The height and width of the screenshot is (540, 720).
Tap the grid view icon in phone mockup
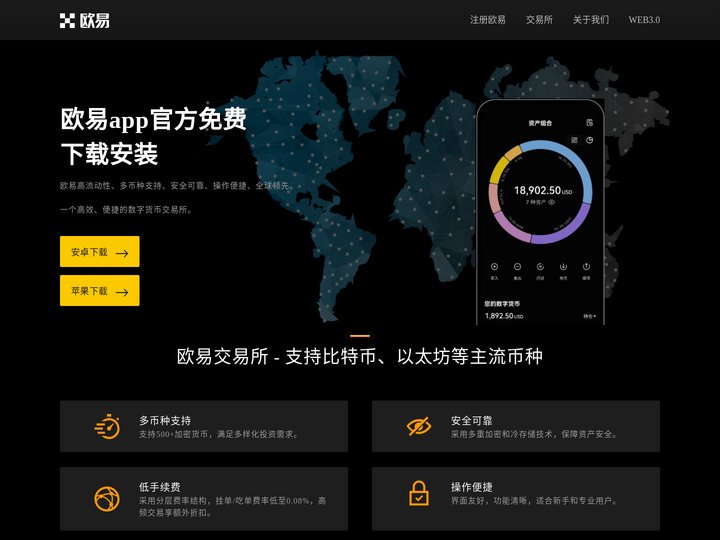tap(574, 140)
